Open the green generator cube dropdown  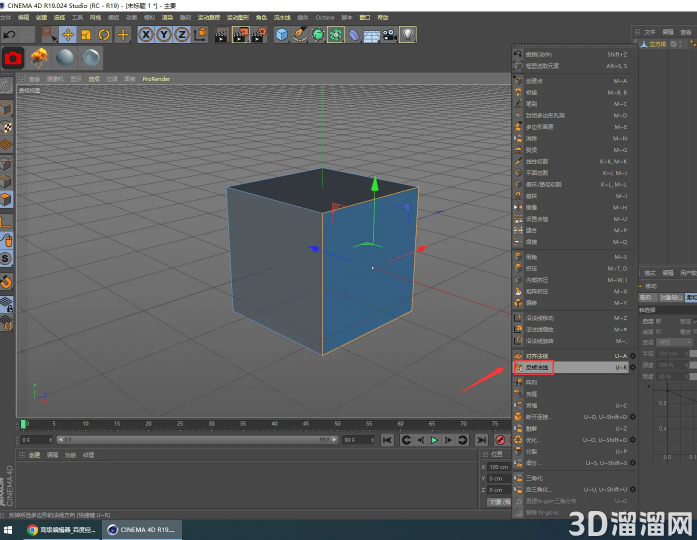point(318,35)
